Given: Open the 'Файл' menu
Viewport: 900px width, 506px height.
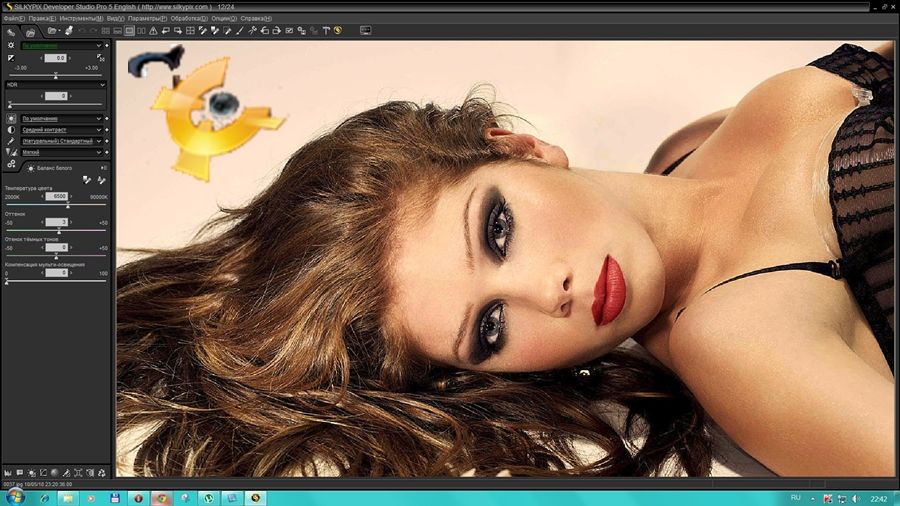Looking at the screenshot, I should coord(14,18).
